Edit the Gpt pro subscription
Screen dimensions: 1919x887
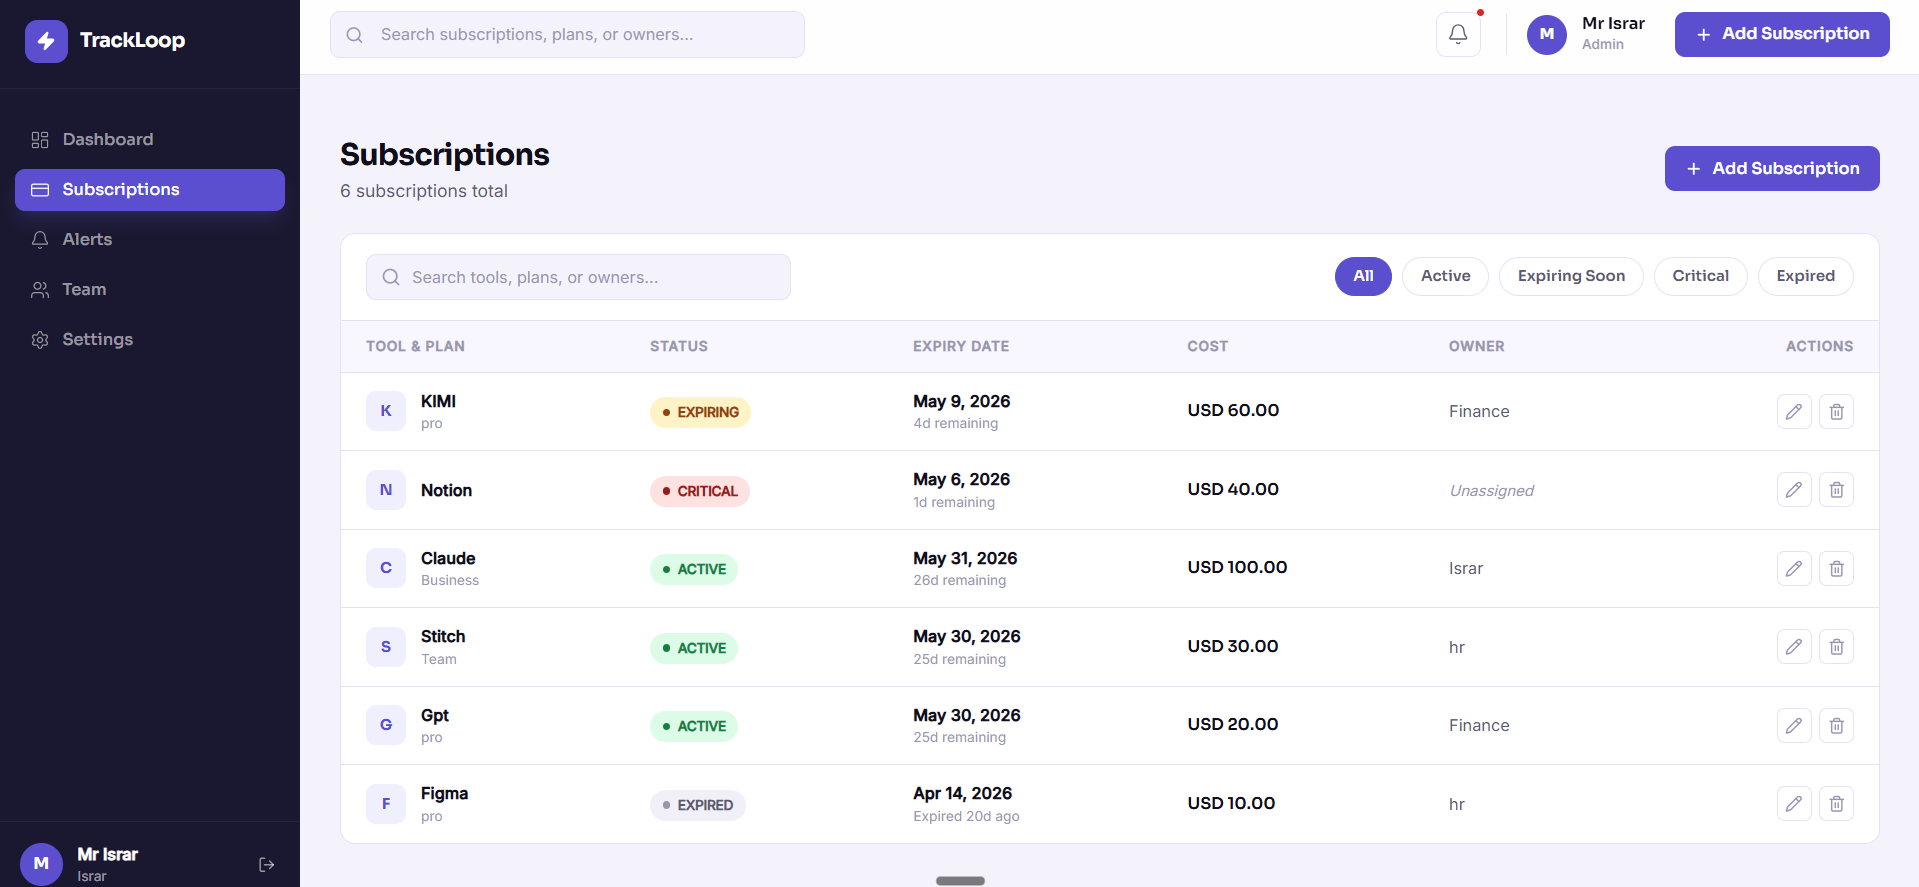(1794, 726)
